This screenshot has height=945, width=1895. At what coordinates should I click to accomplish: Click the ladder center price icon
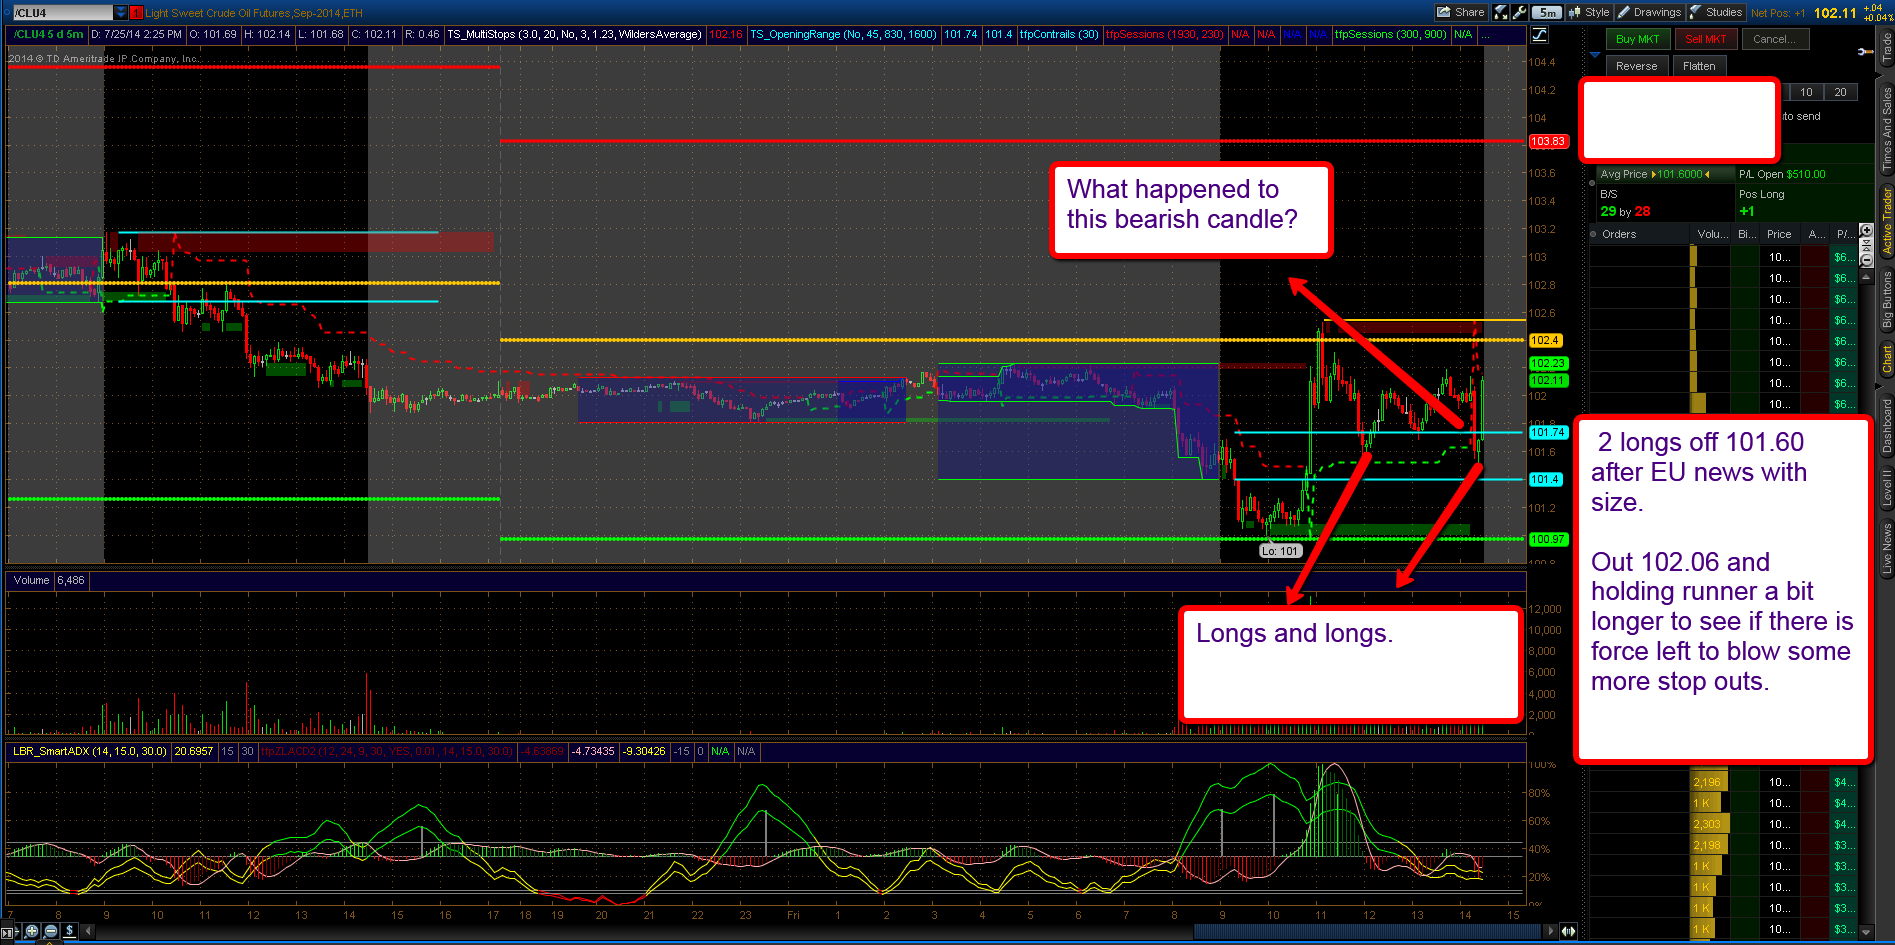point(1865,245)
